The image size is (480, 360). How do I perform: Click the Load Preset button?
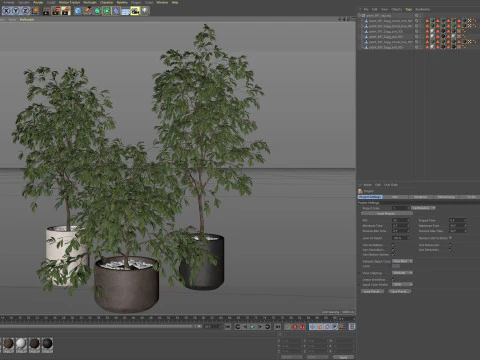pos(372,291)
